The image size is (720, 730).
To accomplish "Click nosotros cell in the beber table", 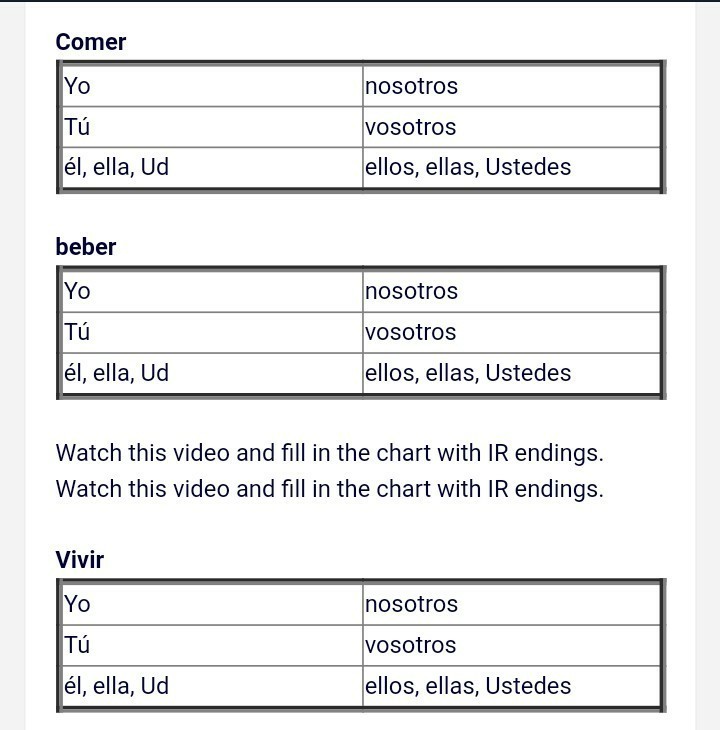I will (511, 291).
